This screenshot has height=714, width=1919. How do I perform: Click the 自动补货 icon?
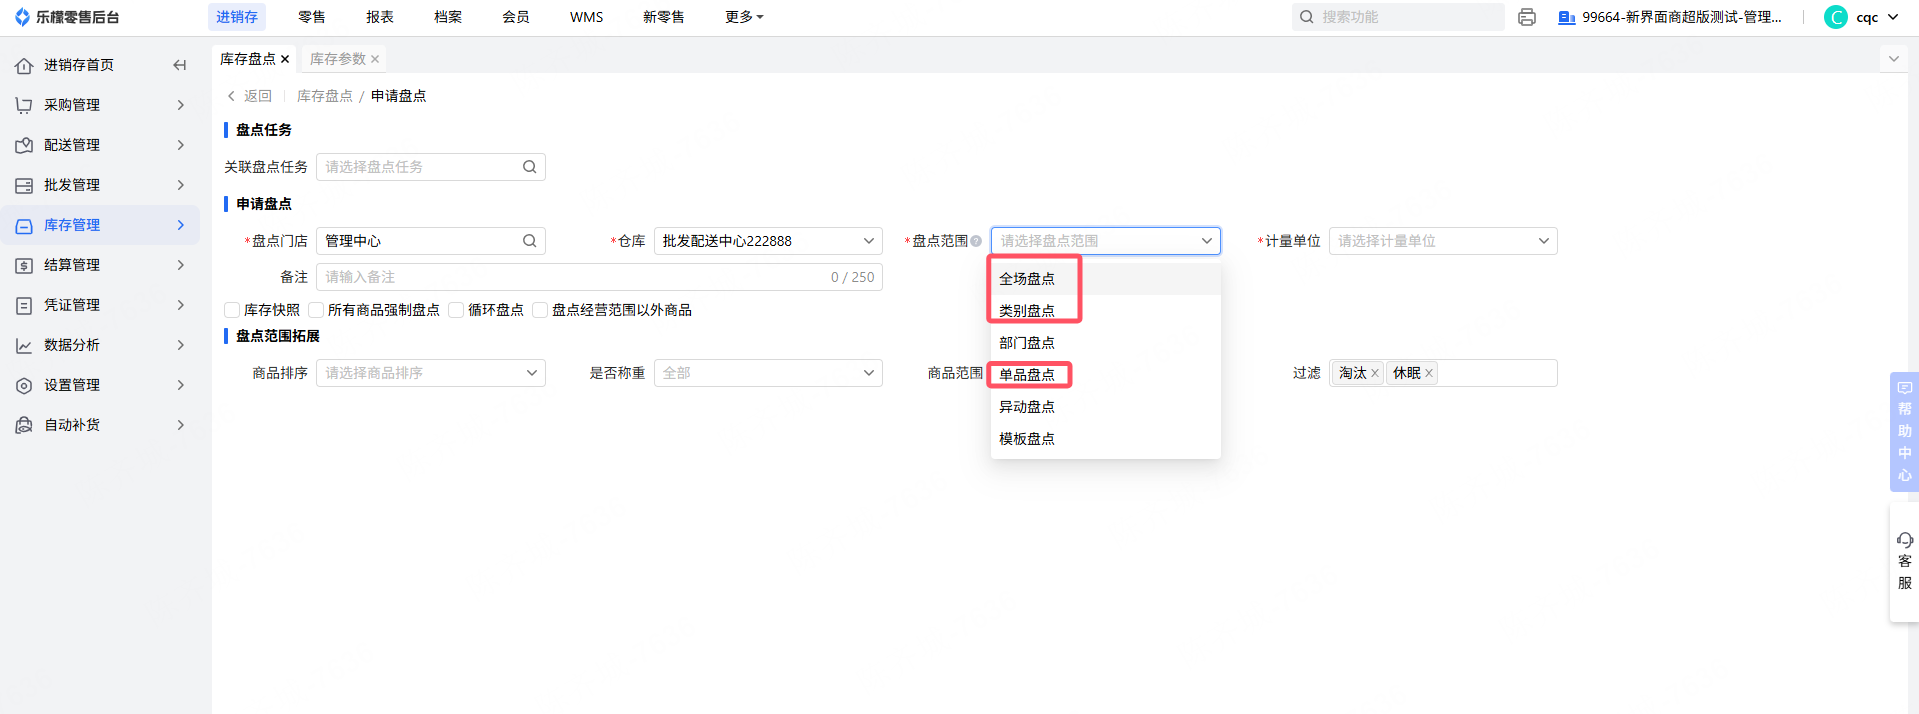click(24, 425)
